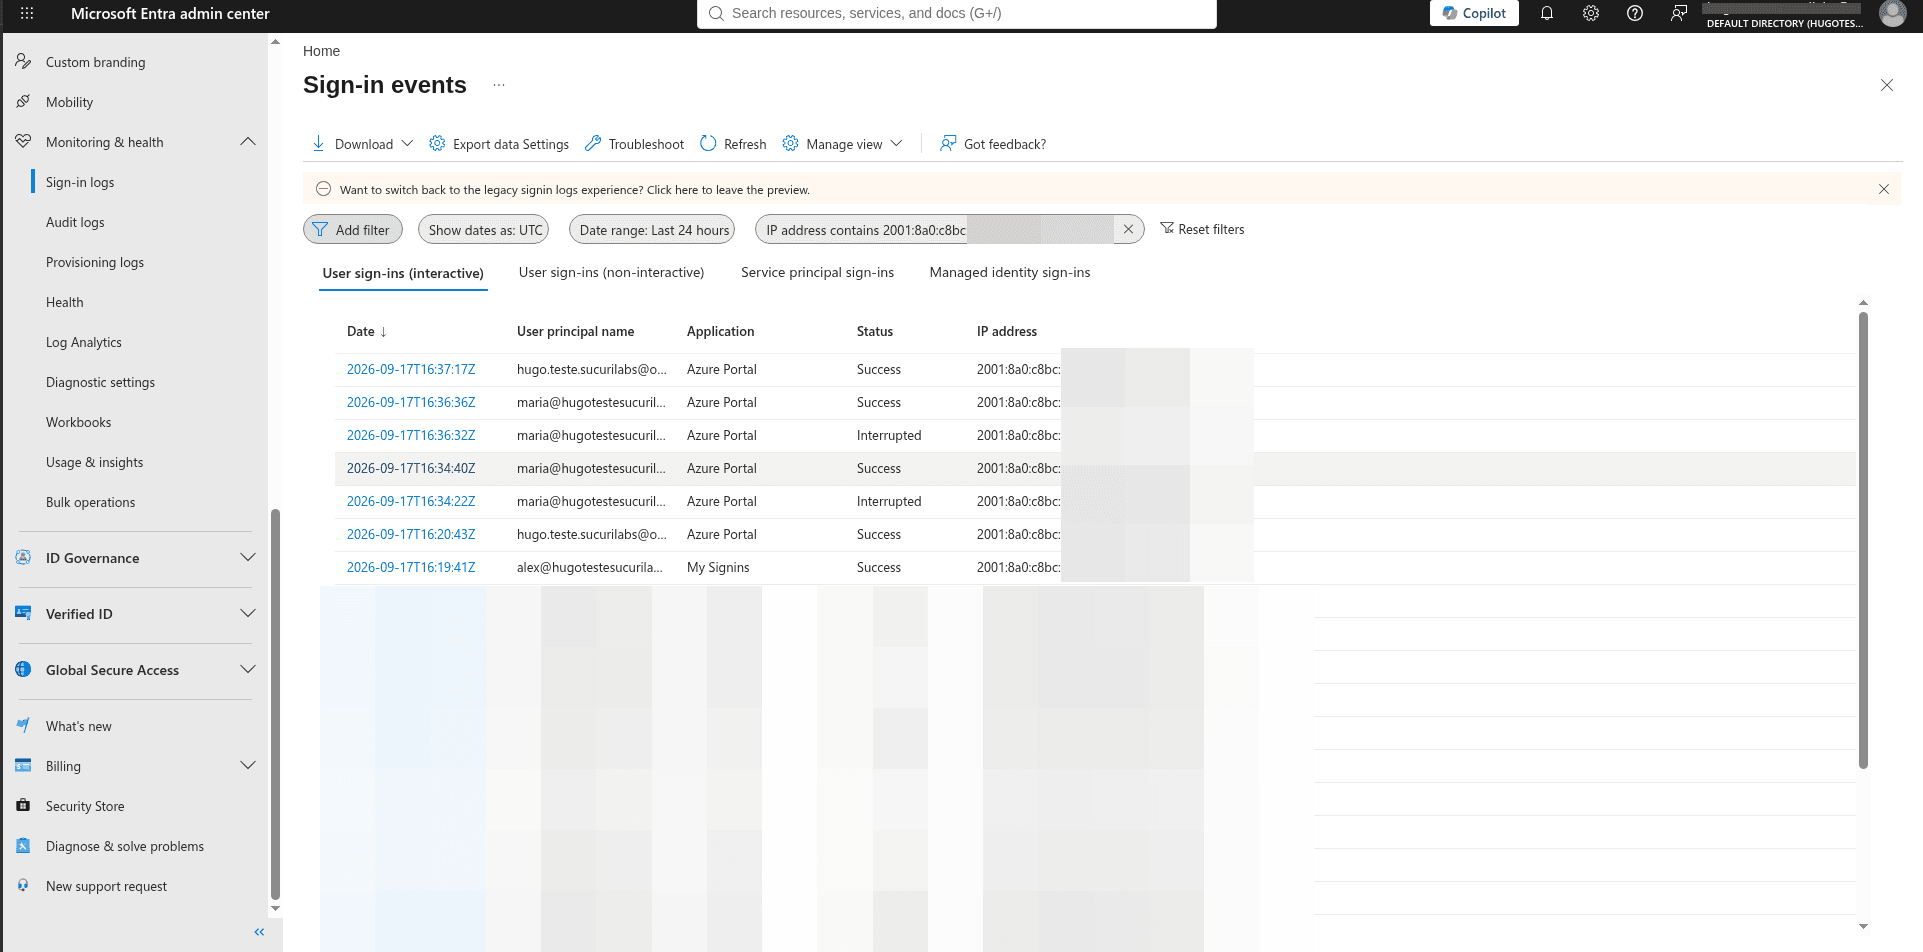Click the Security Store bag icon
The image size is (1923, 952).
pos(23,805)
